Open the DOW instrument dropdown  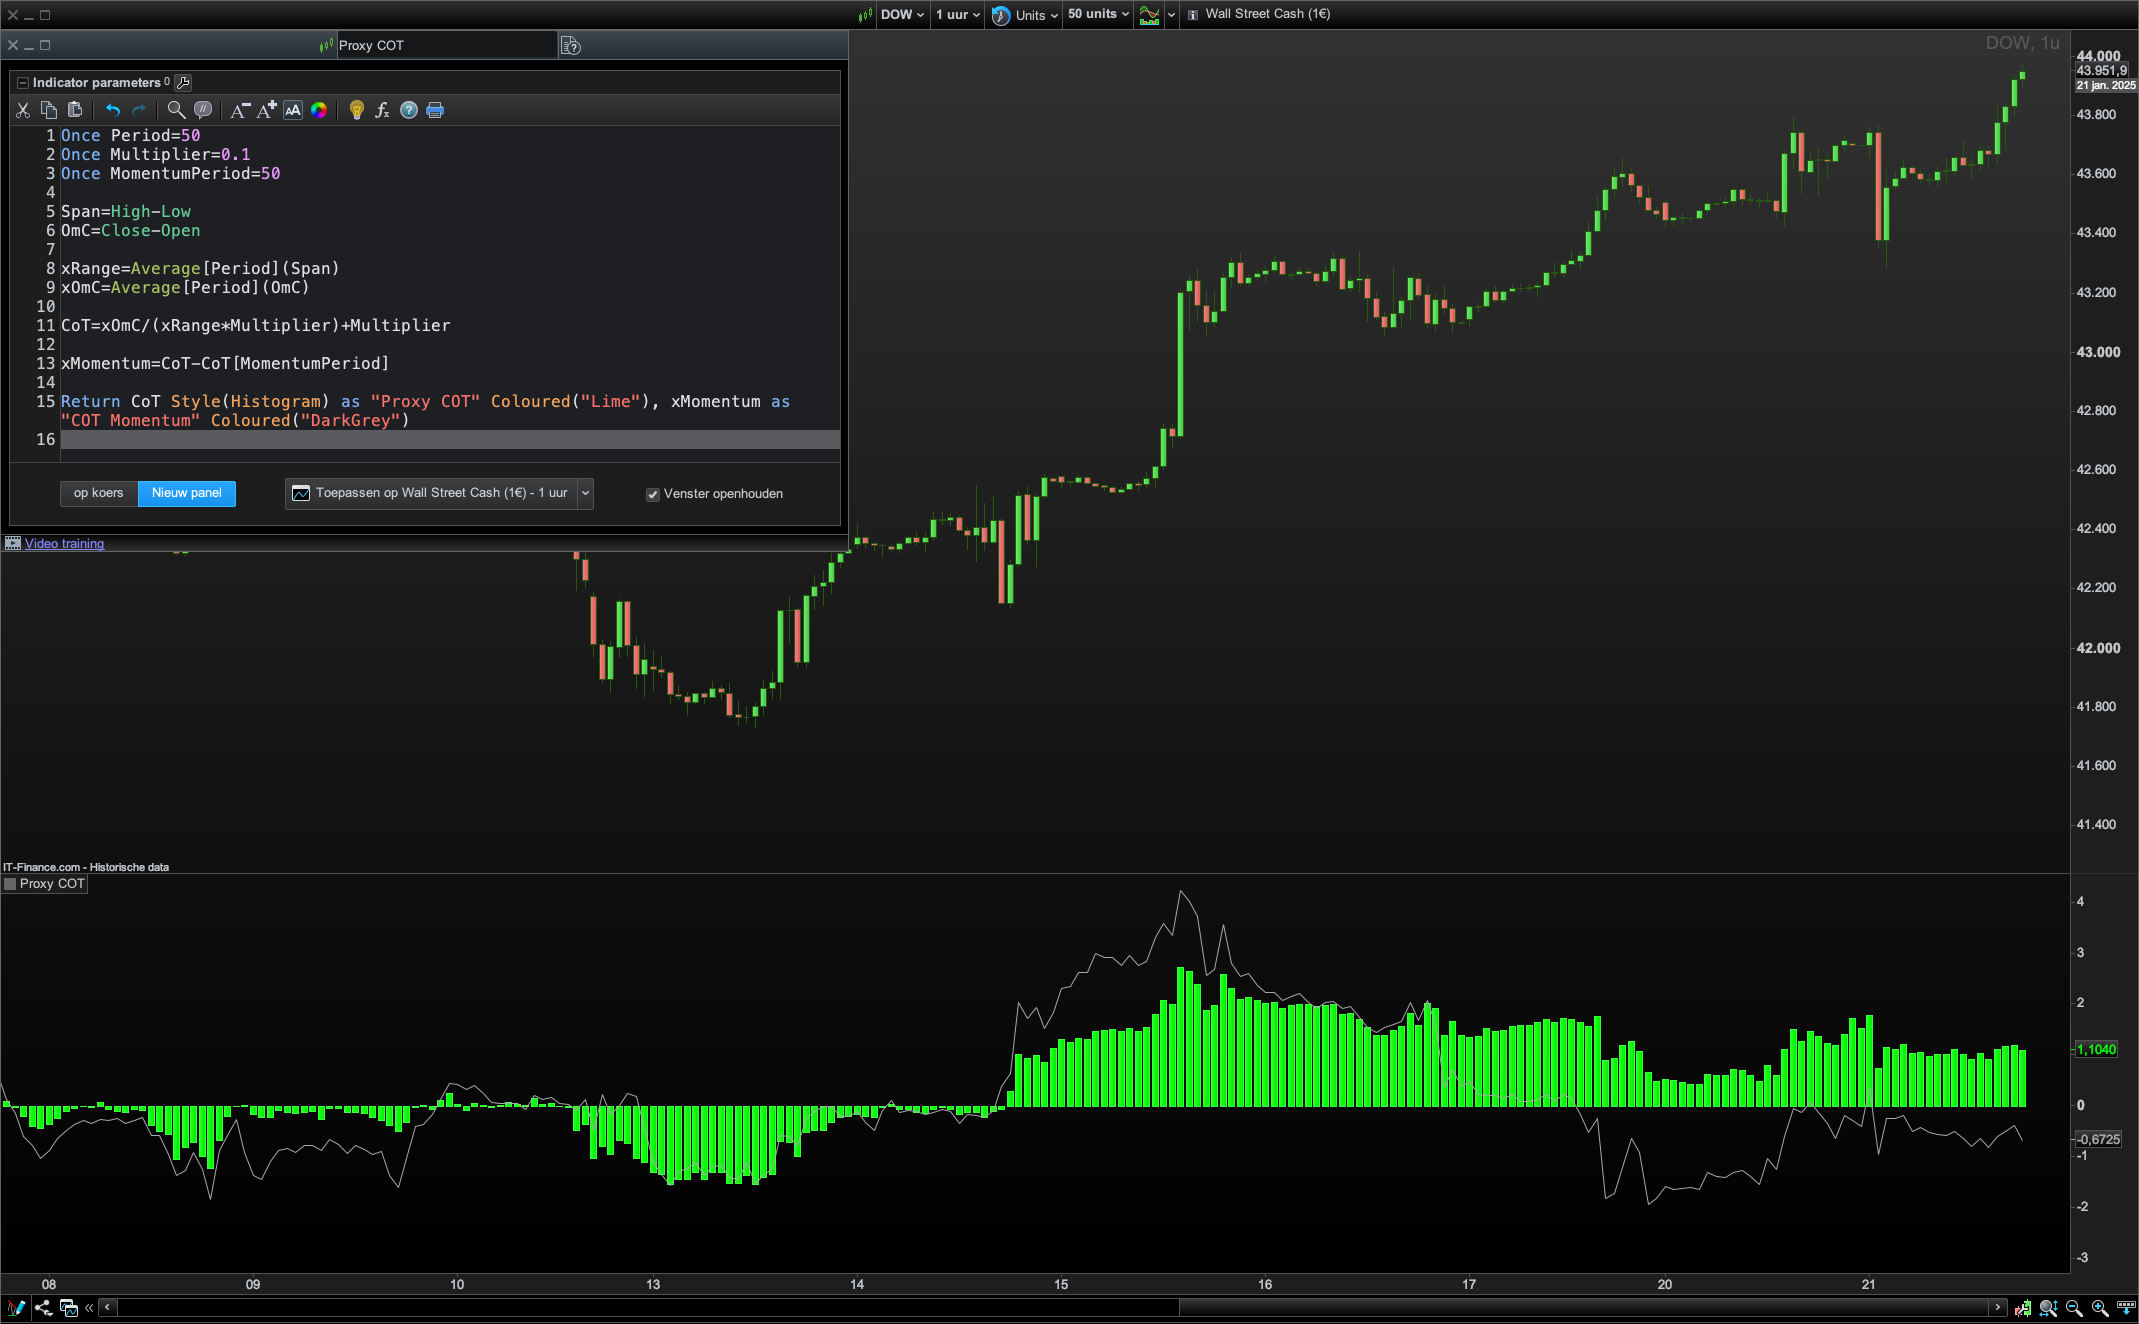[x=902, y=14]
